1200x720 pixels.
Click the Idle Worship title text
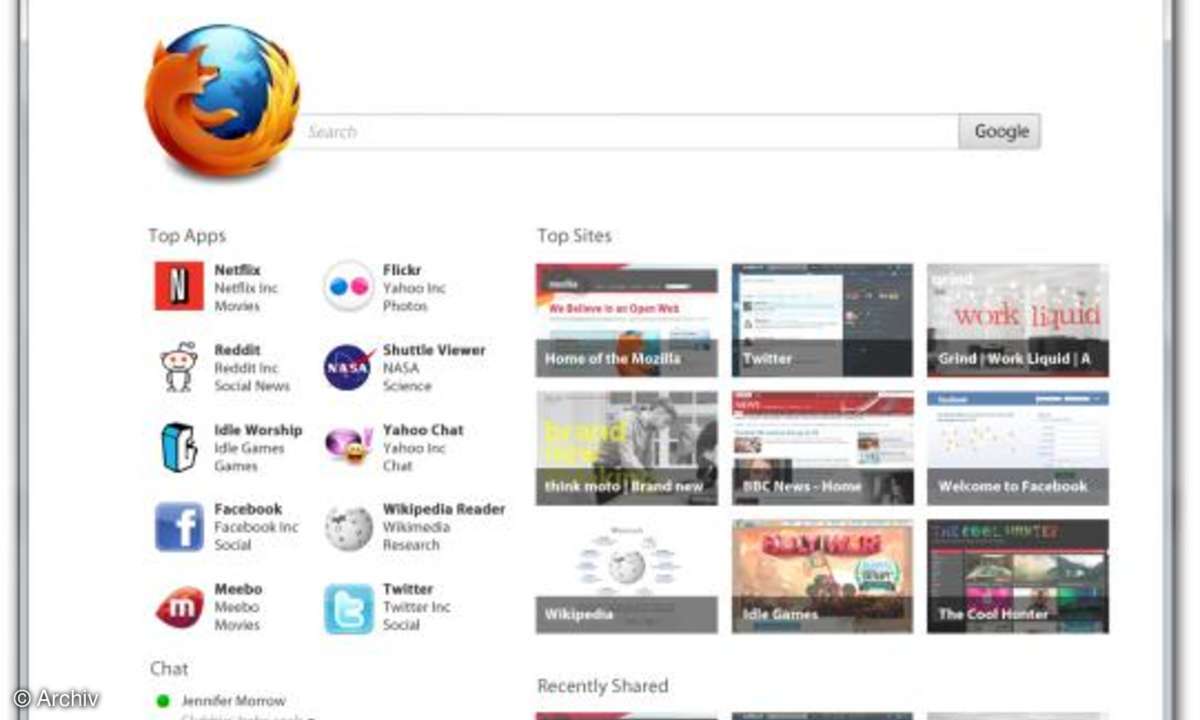(258, 430)
